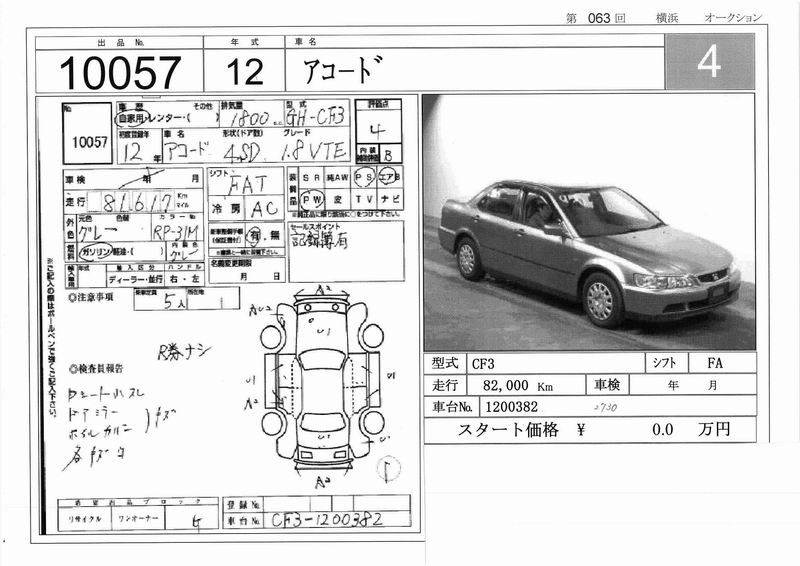Click the cooling value AC
800x566 pixels.
[x=264, y=209]
